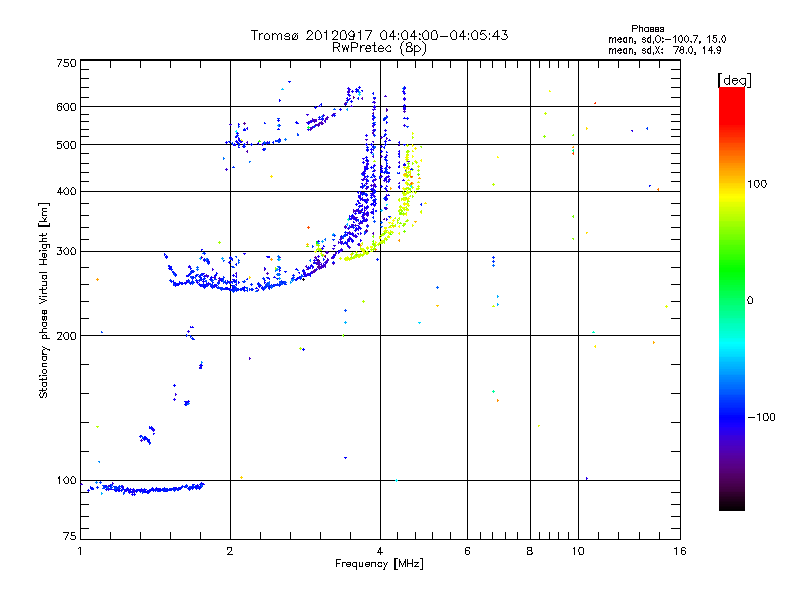Click the "600" height tick label
Viewport: 800px width, 600px height.
point(66,107)
